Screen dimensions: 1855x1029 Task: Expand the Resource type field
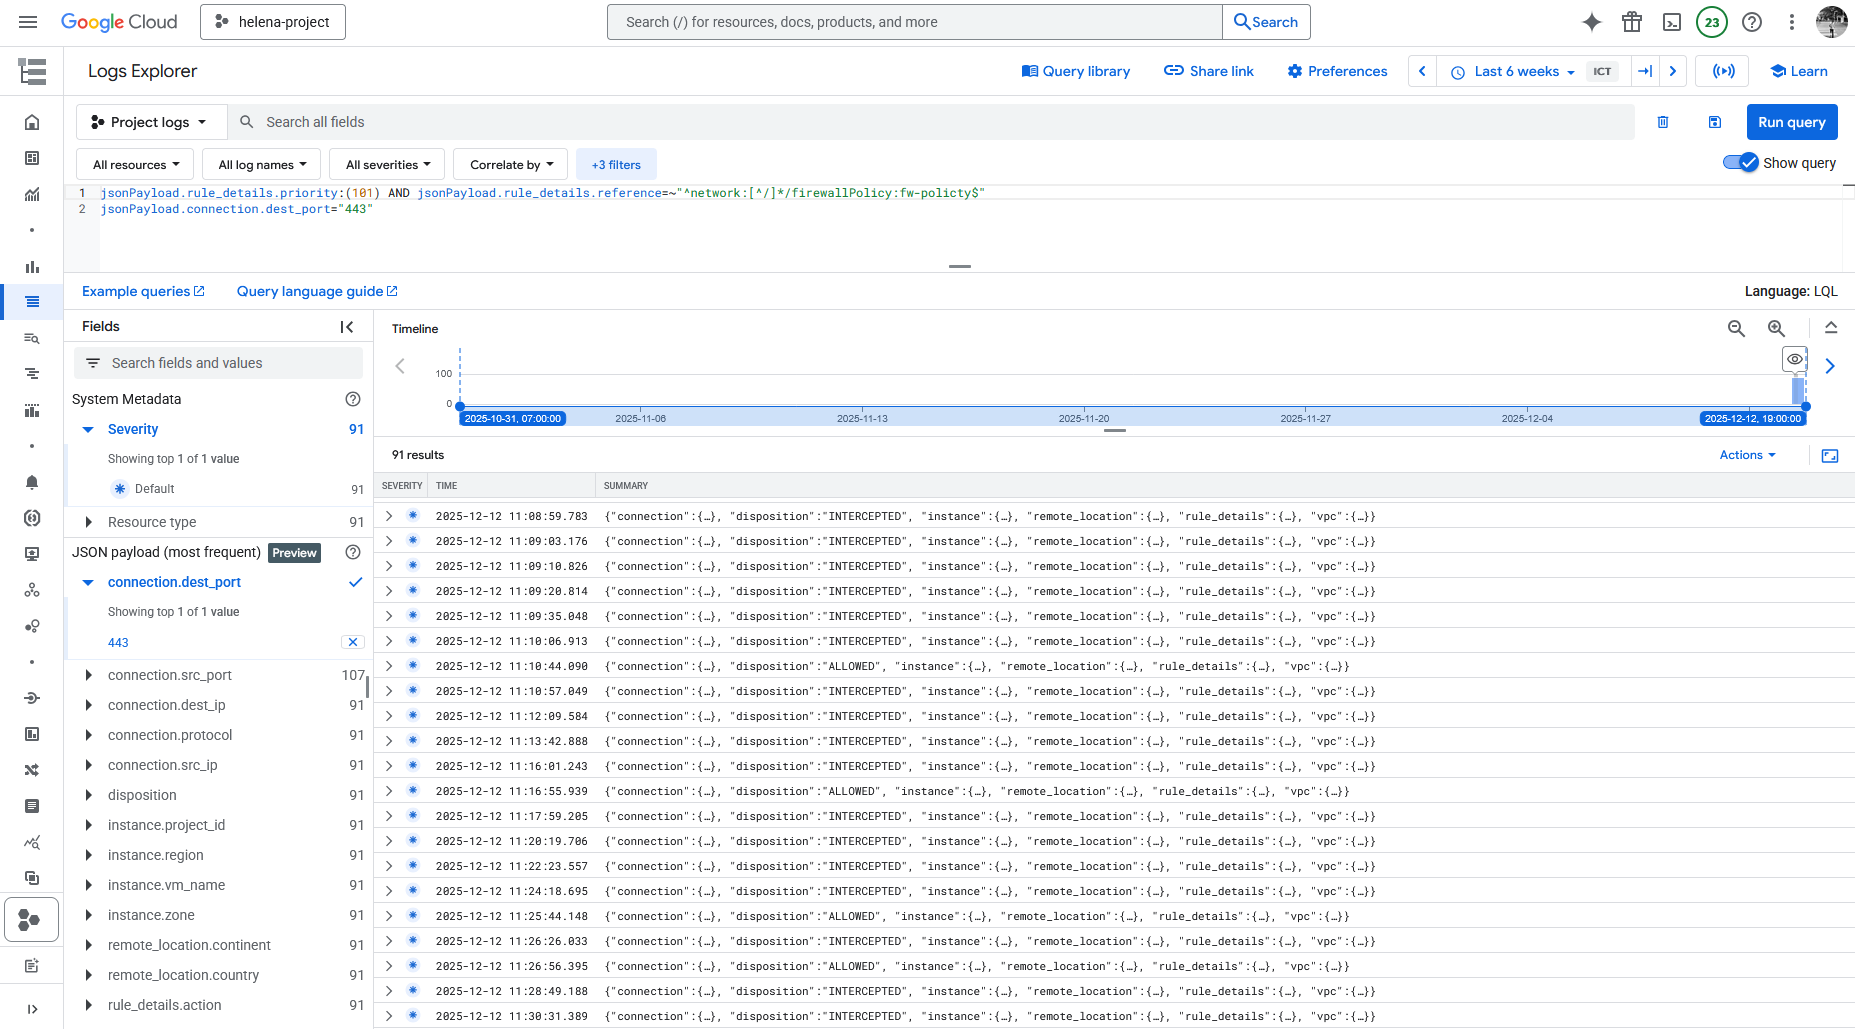point(89,522)
